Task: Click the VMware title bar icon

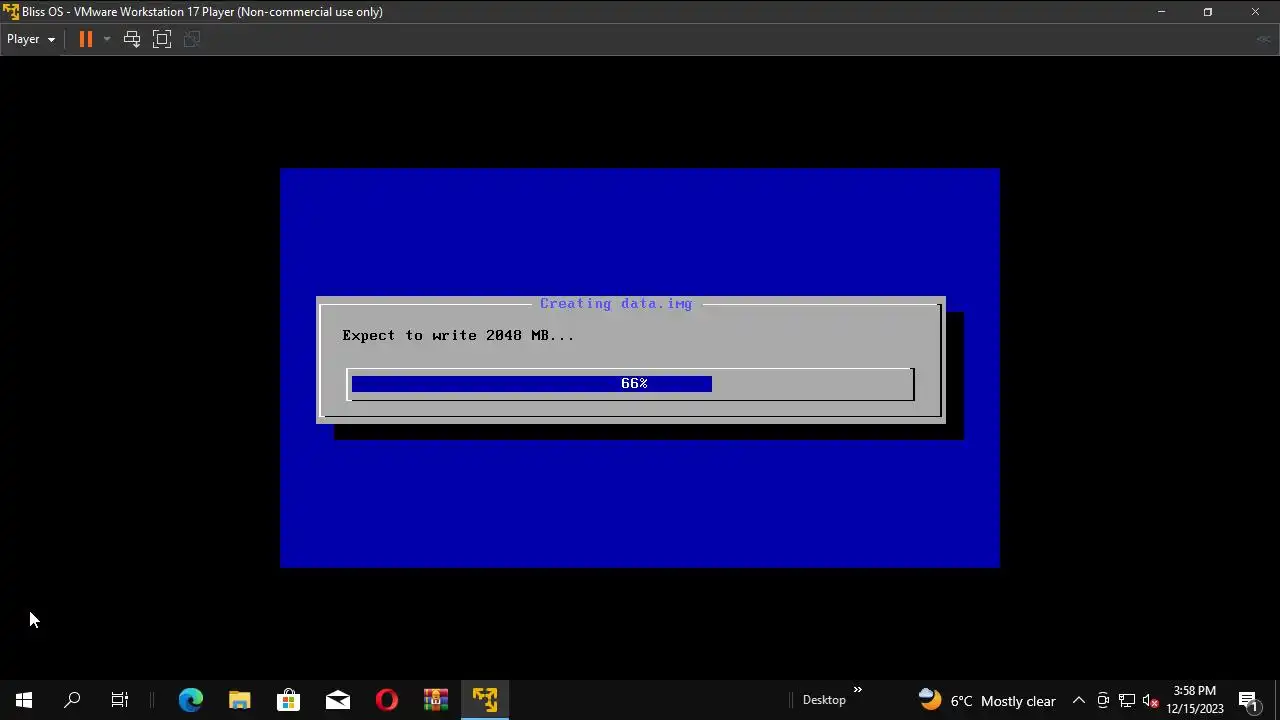Action: click(11, 12)
